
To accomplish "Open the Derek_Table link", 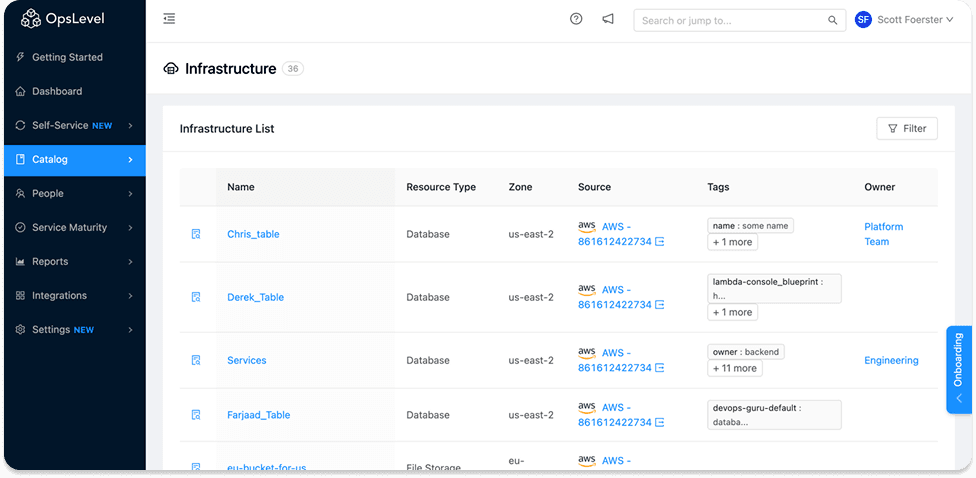I will coord(255,297).
